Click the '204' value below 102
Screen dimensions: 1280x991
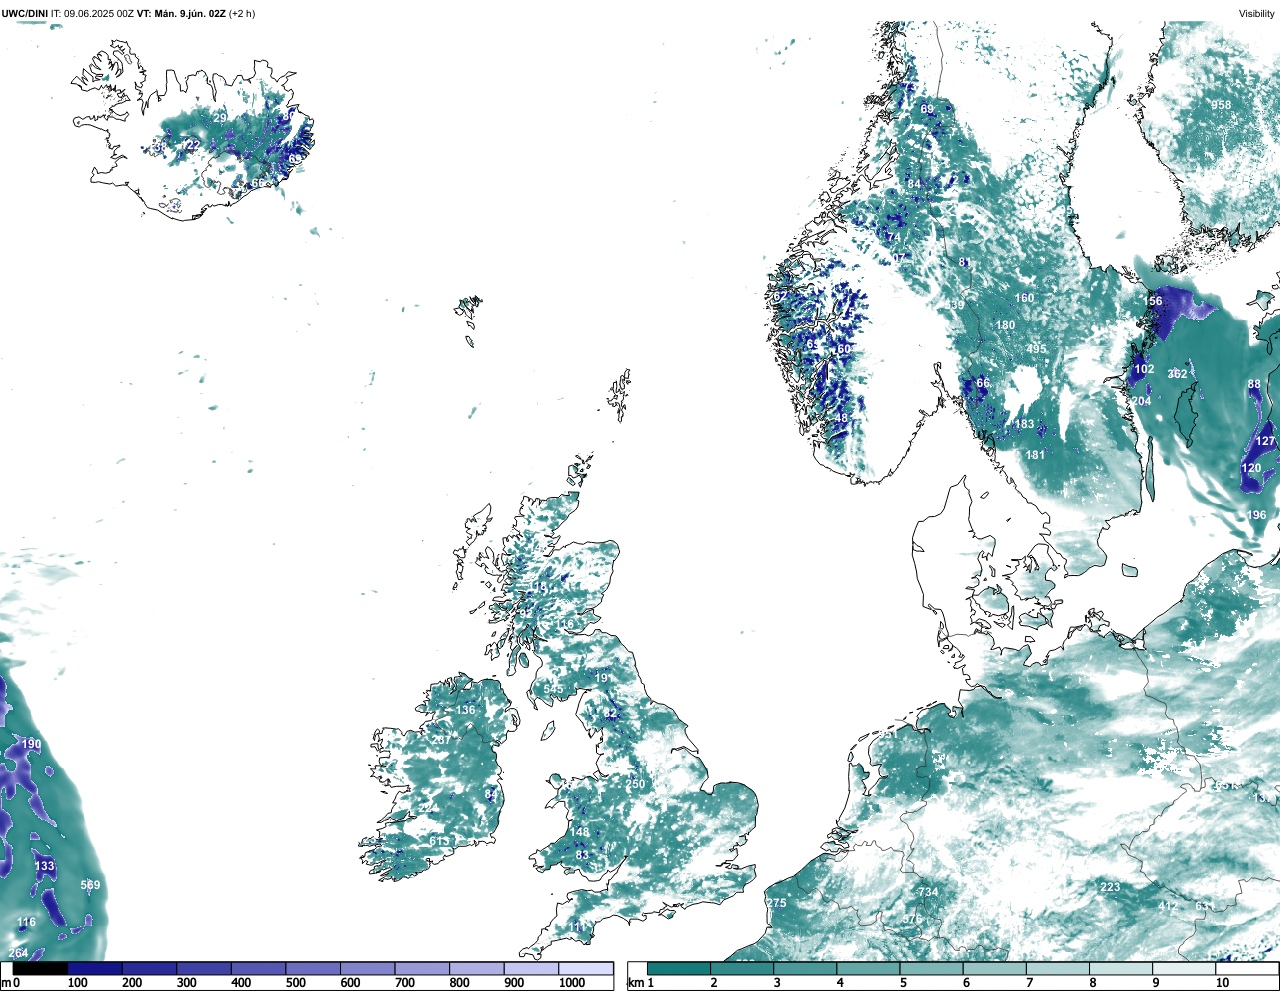click(x=1141, y=401)
